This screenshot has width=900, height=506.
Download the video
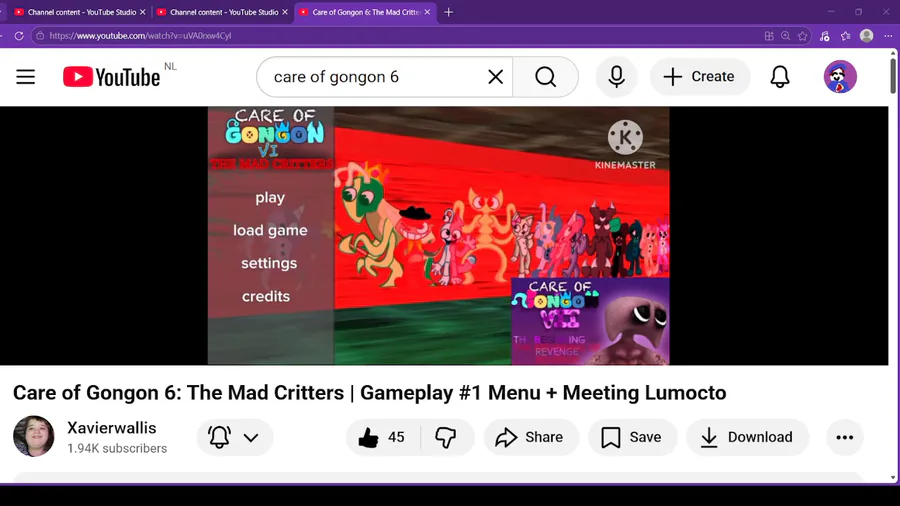(x=747, y=437)
